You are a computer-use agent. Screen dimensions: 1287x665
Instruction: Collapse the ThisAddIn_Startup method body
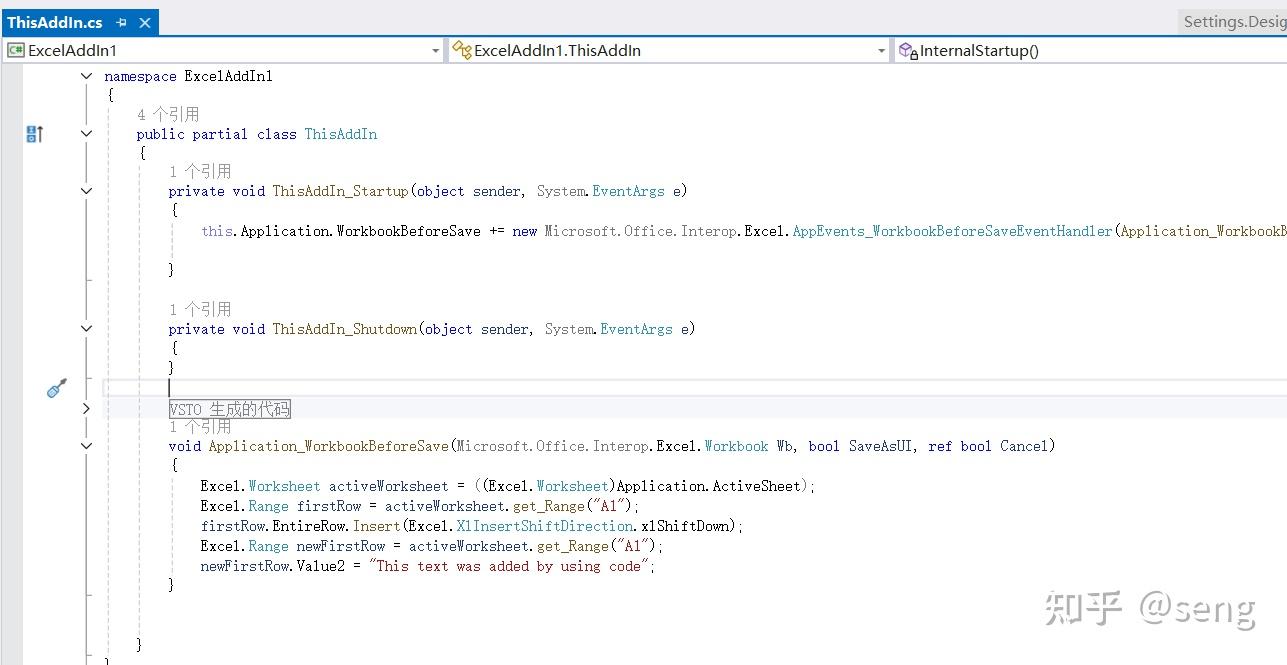pos(86,190)
